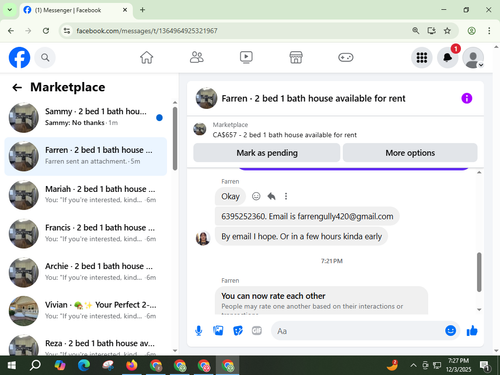The width and height of the screenshot is (500, 375).
Task: Open the account profile dropdown
Action: click(473, 58)
